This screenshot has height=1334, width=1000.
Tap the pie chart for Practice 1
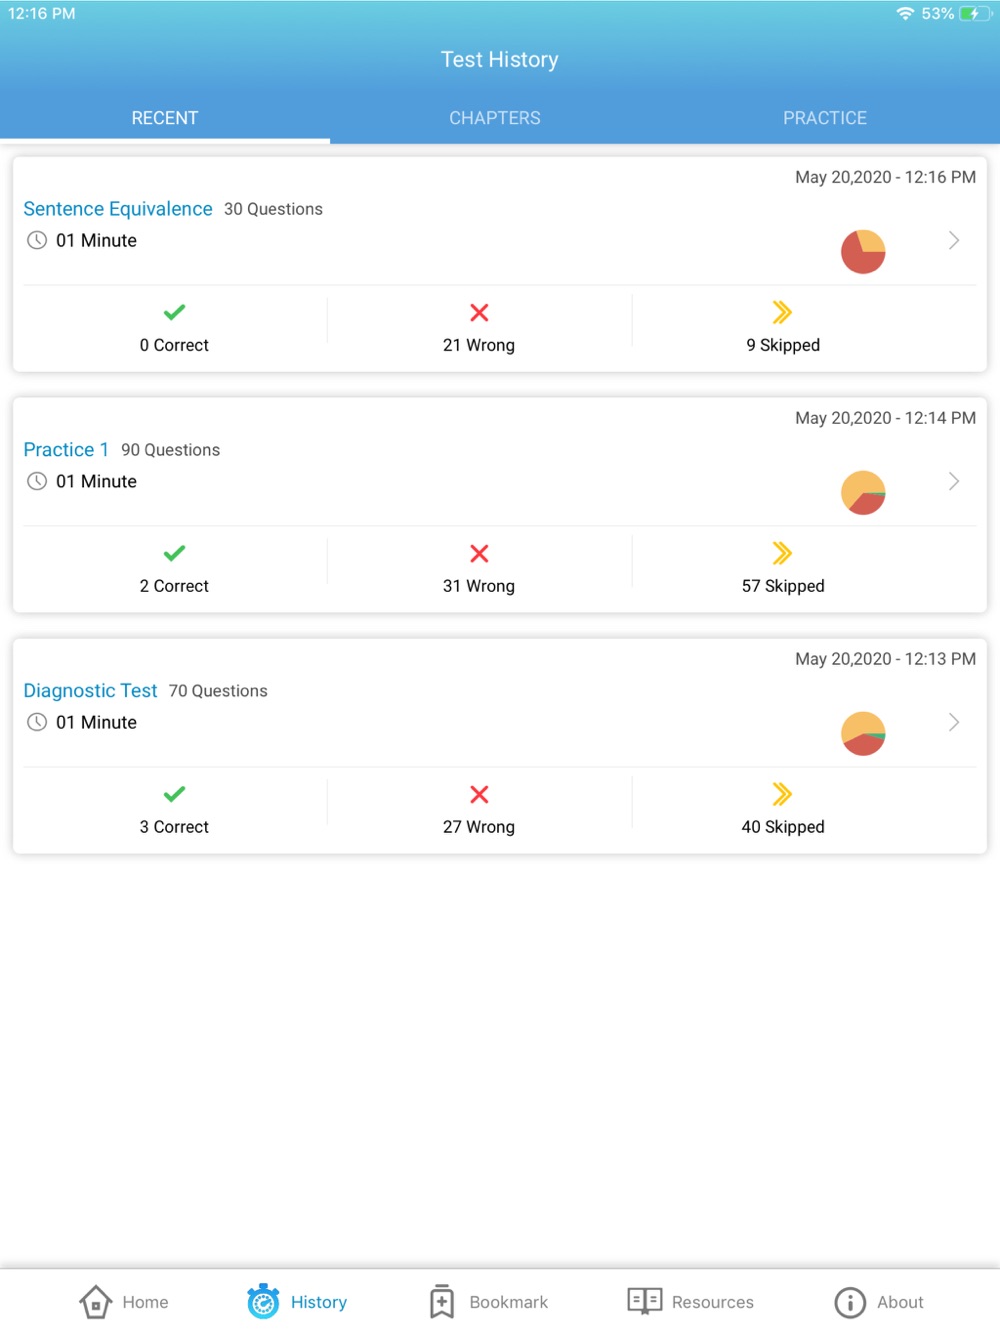863,492
